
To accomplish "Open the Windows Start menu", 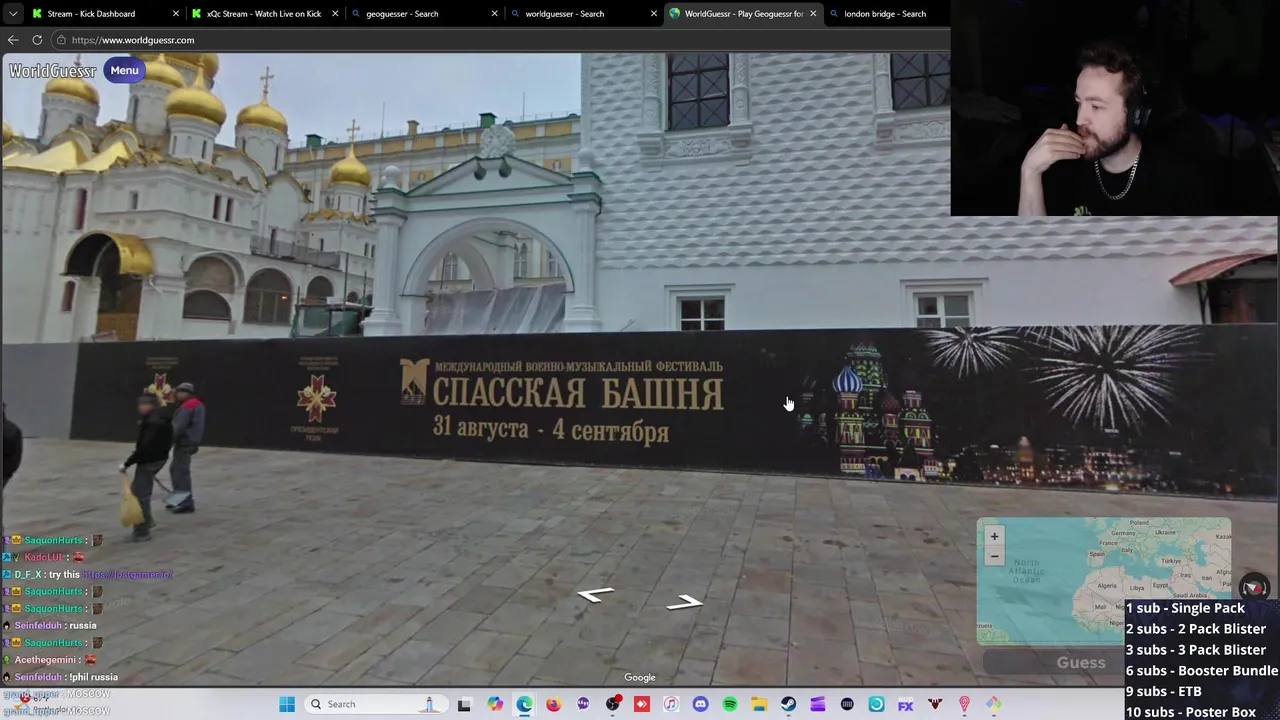I will click(x=287, y=704).
